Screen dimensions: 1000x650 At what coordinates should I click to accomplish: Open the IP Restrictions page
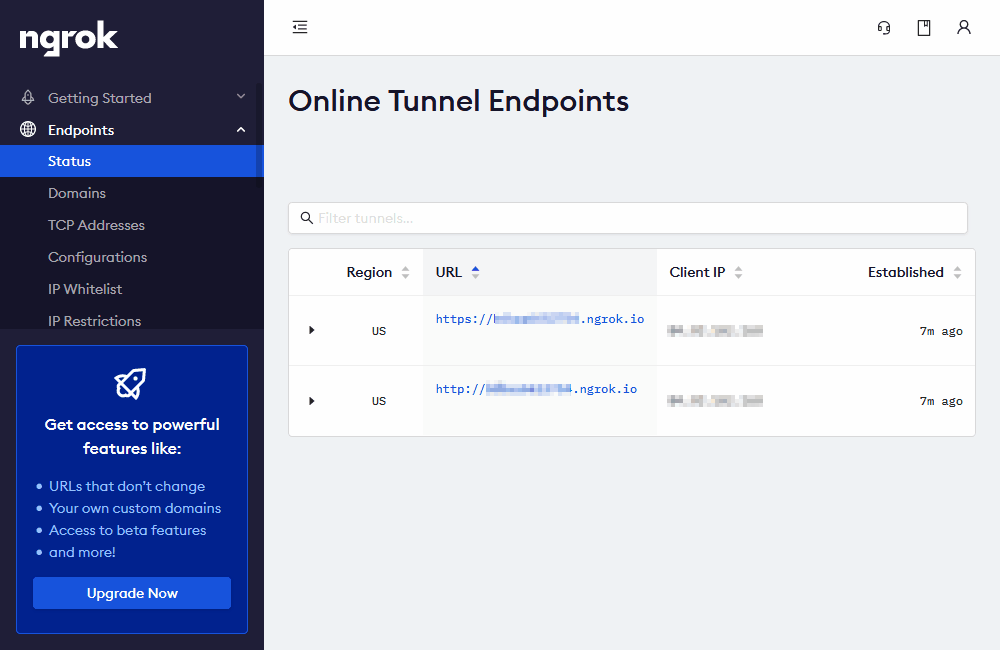(x=94, y=321)
